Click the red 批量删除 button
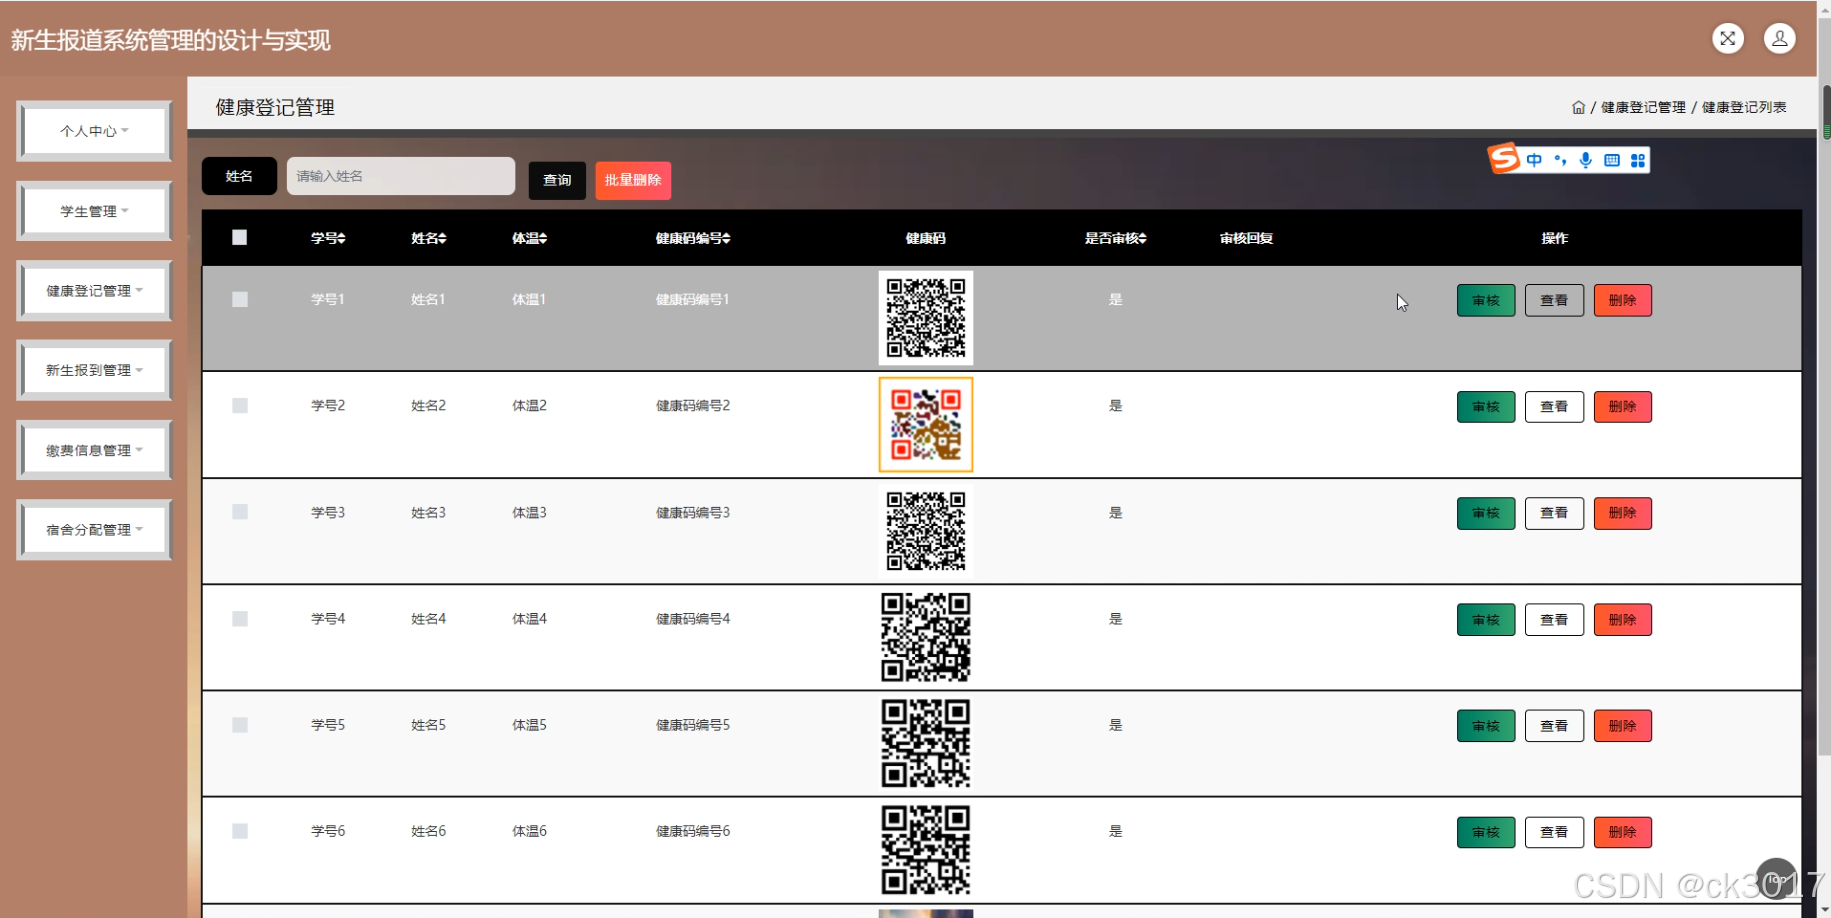The width and height of the screenshot is (1831, 918). (633, 180)
